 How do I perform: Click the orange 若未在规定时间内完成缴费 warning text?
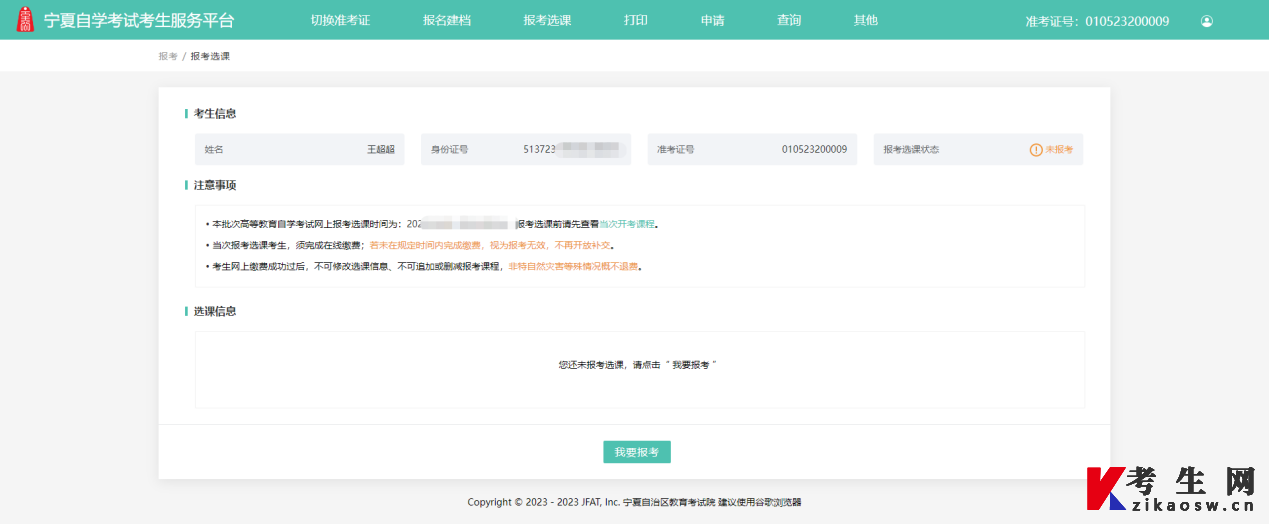tap(490, 245)
